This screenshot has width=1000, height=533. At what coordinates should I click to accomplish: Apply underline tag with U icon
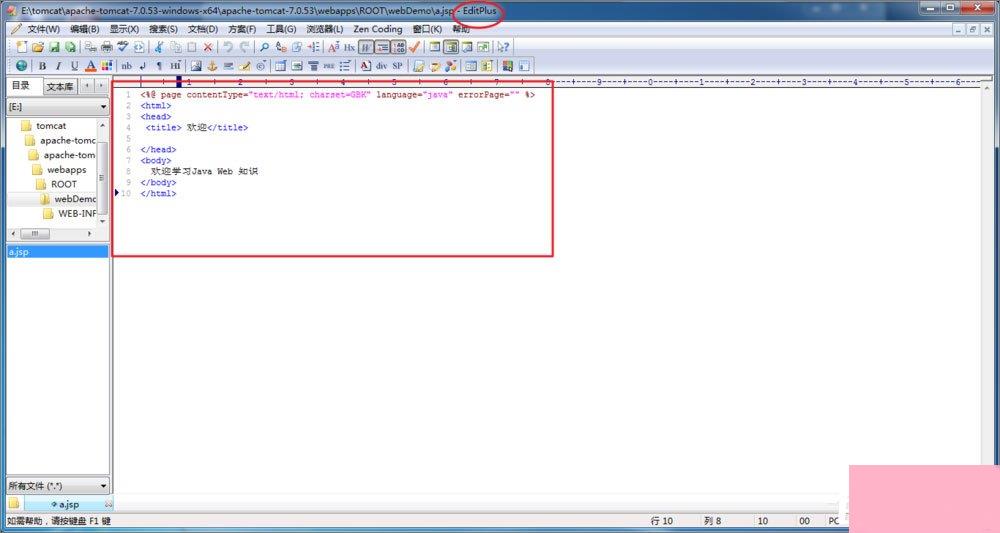pos(75,66)
